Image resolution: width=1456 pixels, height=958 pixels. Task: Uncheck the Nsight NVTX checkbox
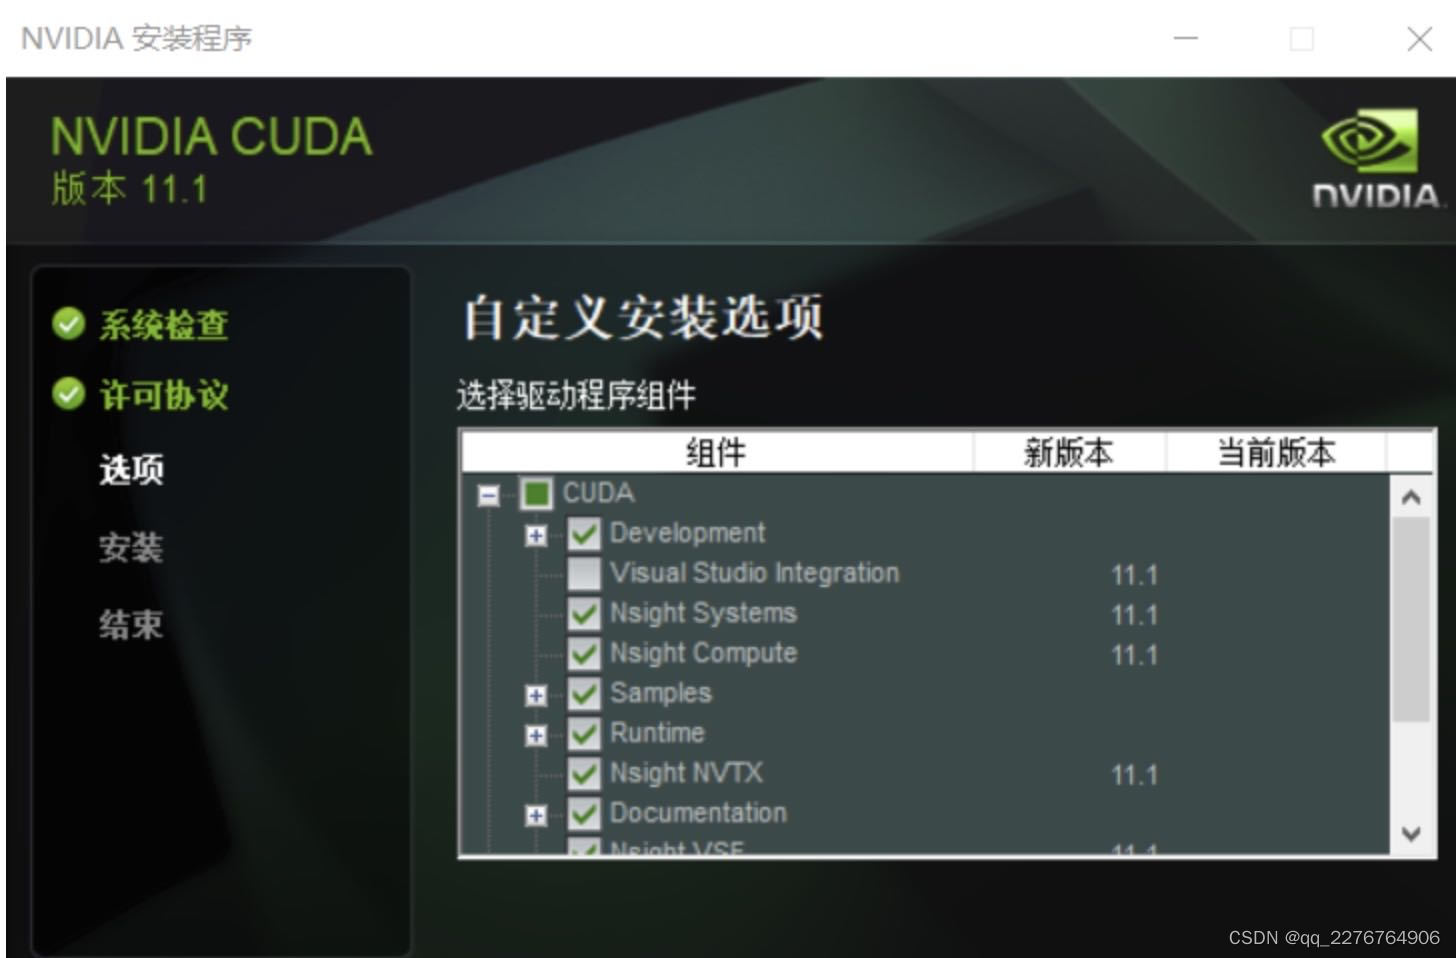coord(584,773)
